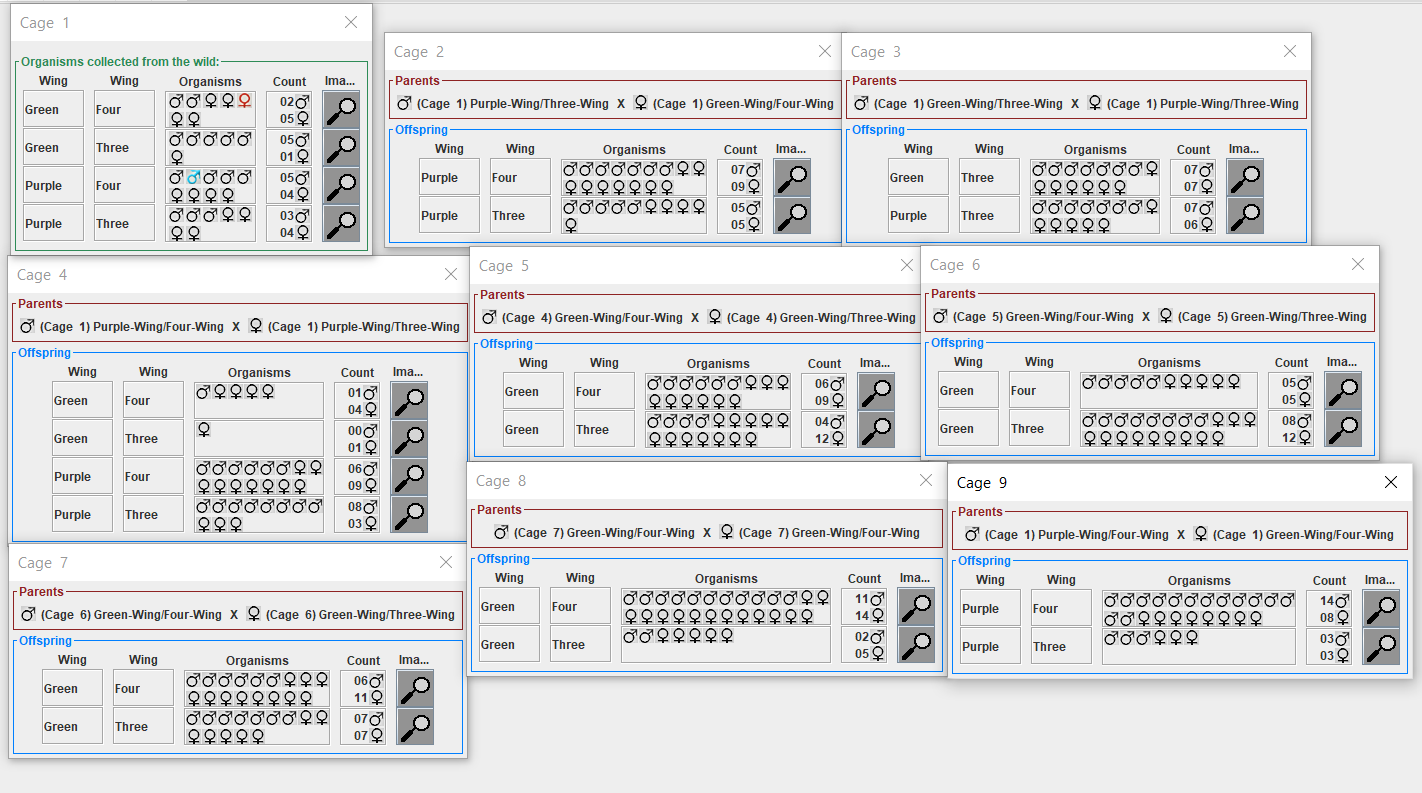The height and width of the screenshot is (793, 1422).
Task: Click the Parents label in Cage 9
Action: pyautogui.click(x=981, y=512)
